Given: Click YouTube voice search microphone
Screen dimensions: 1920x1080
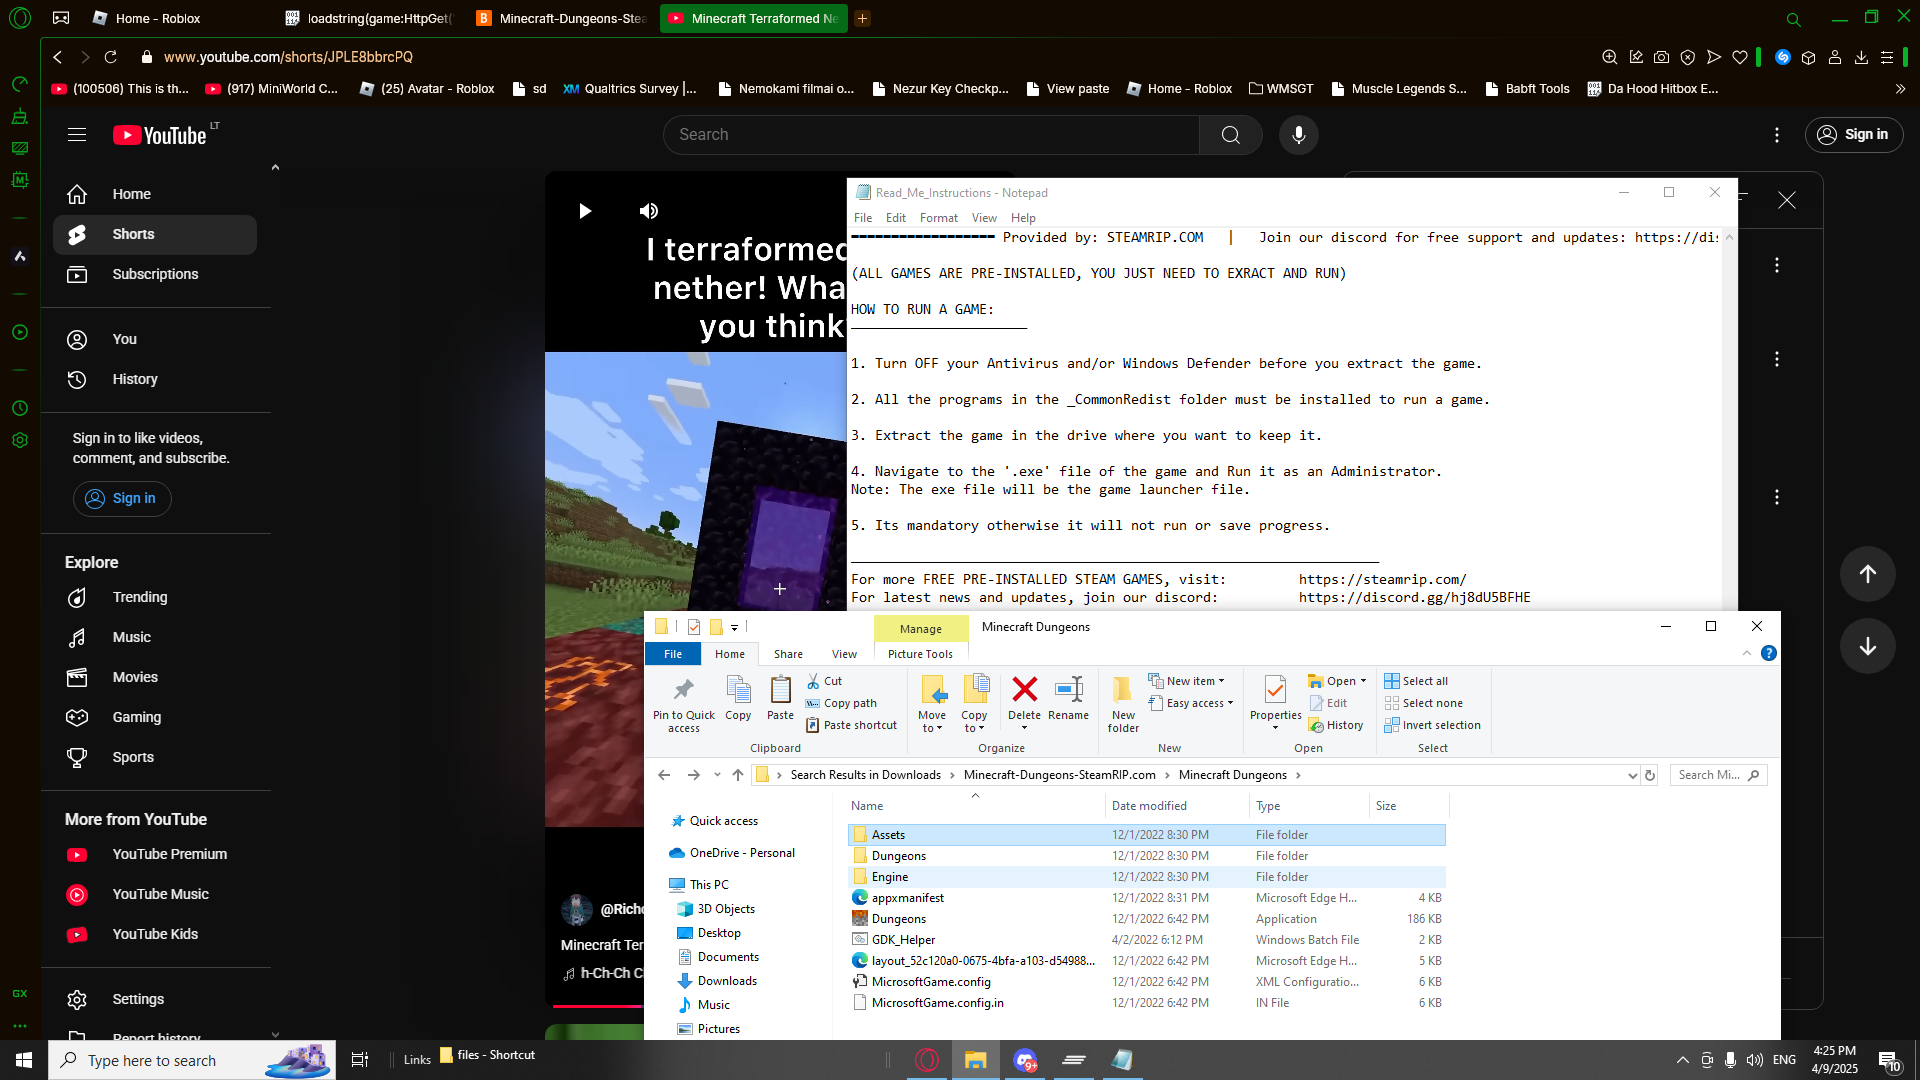Looking at the screenshot, I should point(1298,135).
